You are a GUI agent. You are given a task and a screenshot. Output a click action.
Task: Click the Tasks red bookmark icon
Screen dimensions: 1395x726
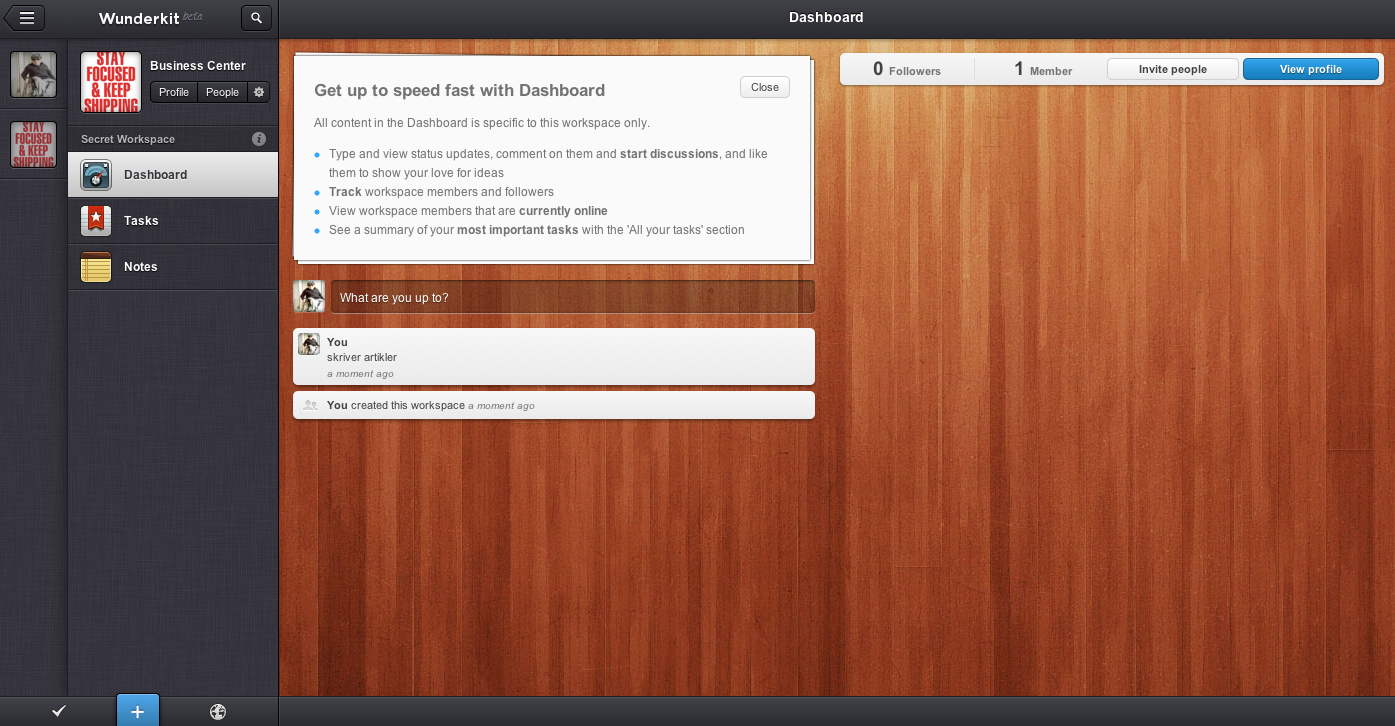pyautogui.click(x=96, y=221)
